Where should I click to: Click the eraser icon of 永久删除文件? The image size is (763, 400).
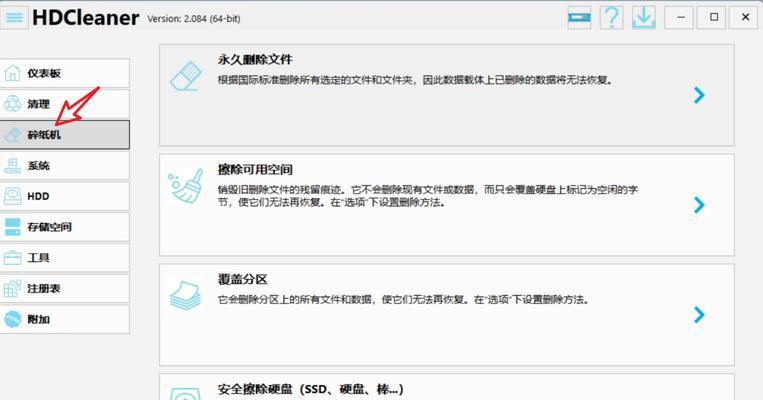pos(185,76)
